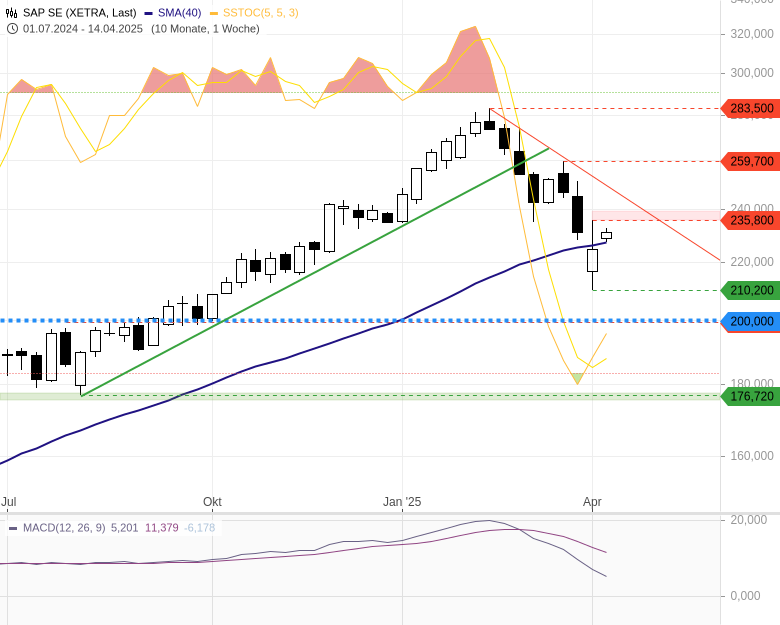
Task: Click the 20,000 MACD axis label
Action: pyautogui.click(x=749, y=520)
